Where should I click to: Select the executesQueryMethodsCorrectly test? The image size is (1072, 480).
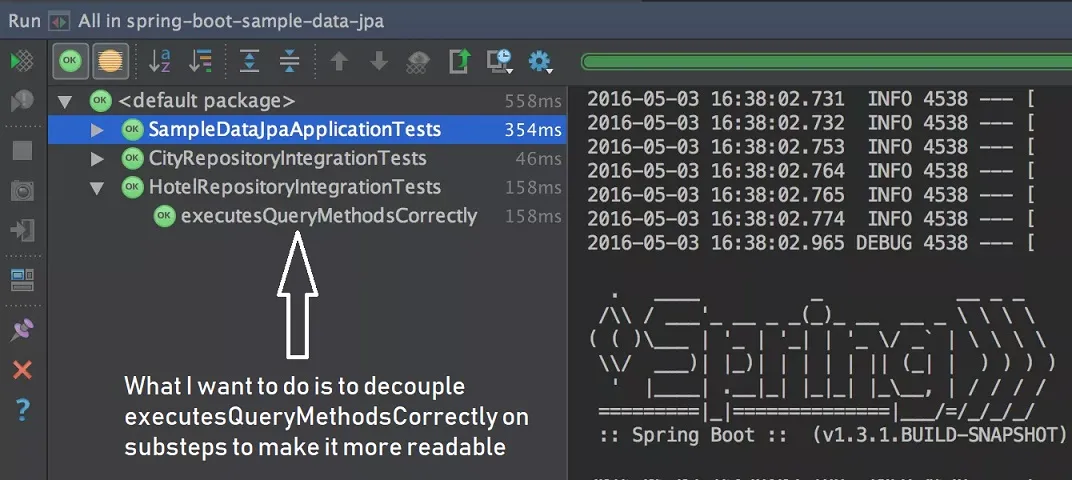coord(329,216)
